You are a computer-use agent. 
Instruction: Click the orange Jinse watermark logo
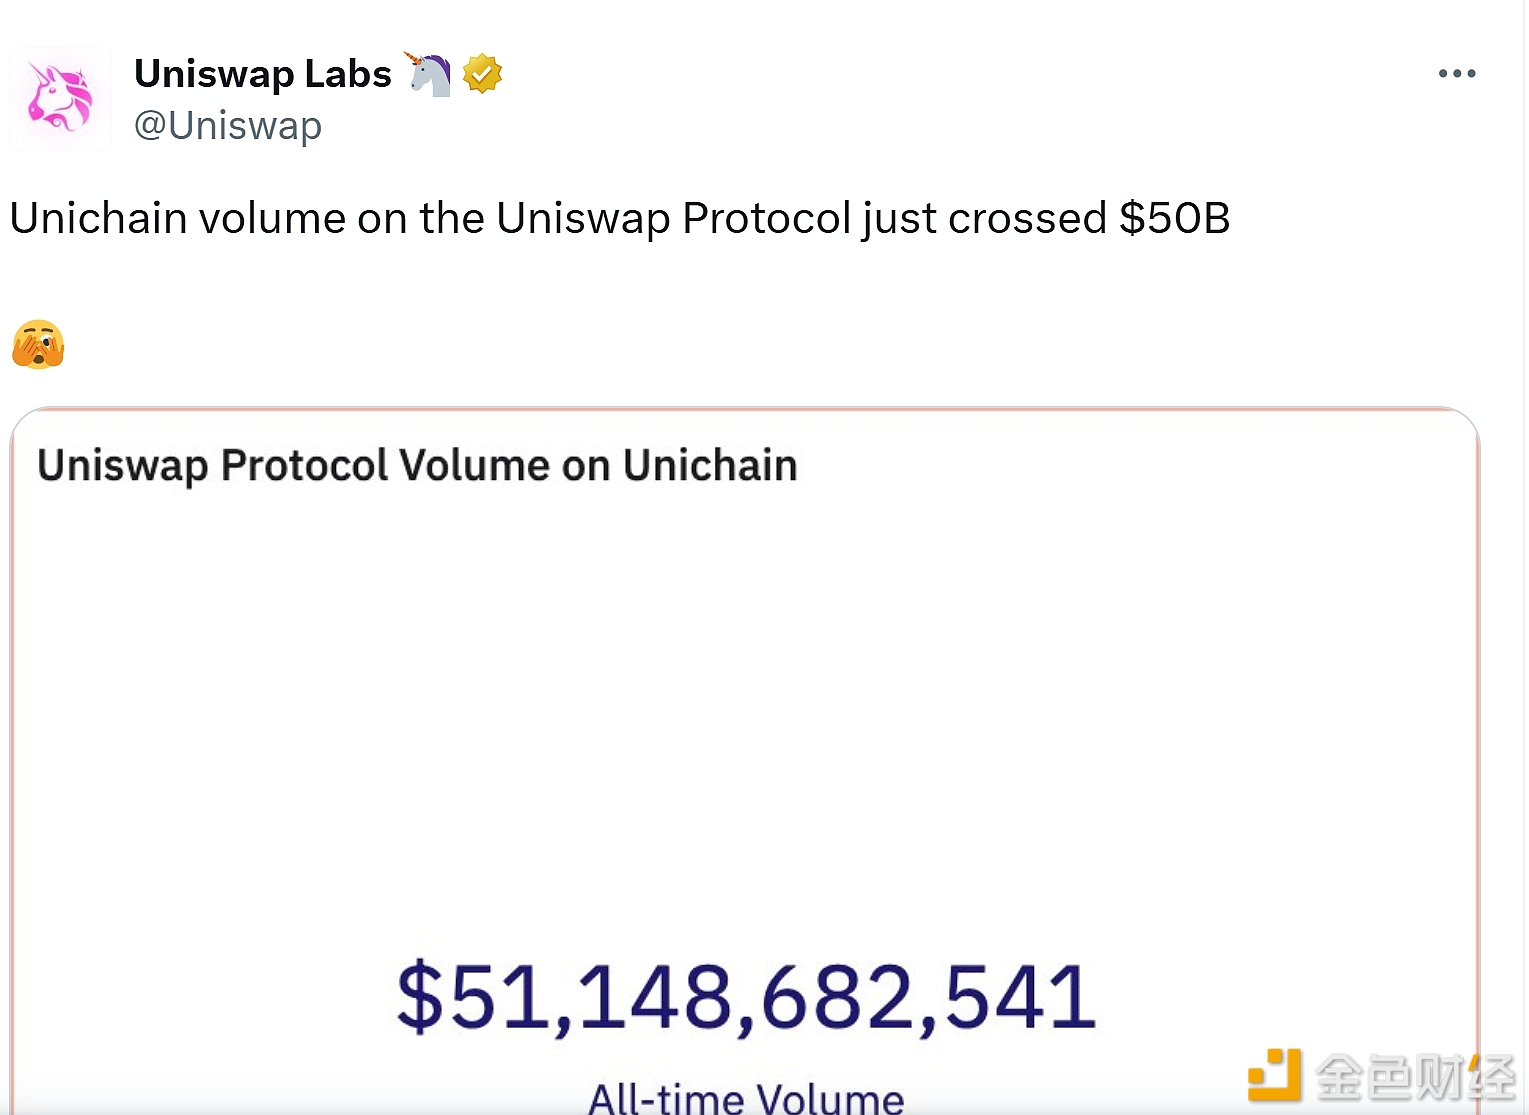1275,1075
